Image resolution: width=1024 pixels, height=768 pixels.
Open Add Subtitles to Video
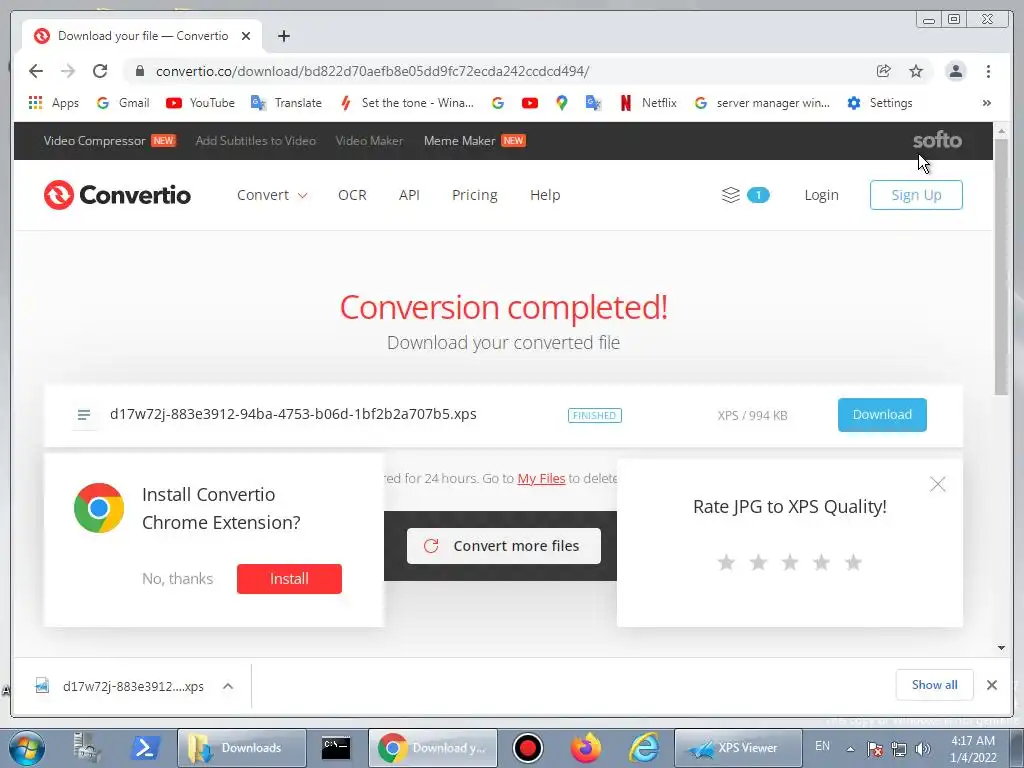point(255,140)
